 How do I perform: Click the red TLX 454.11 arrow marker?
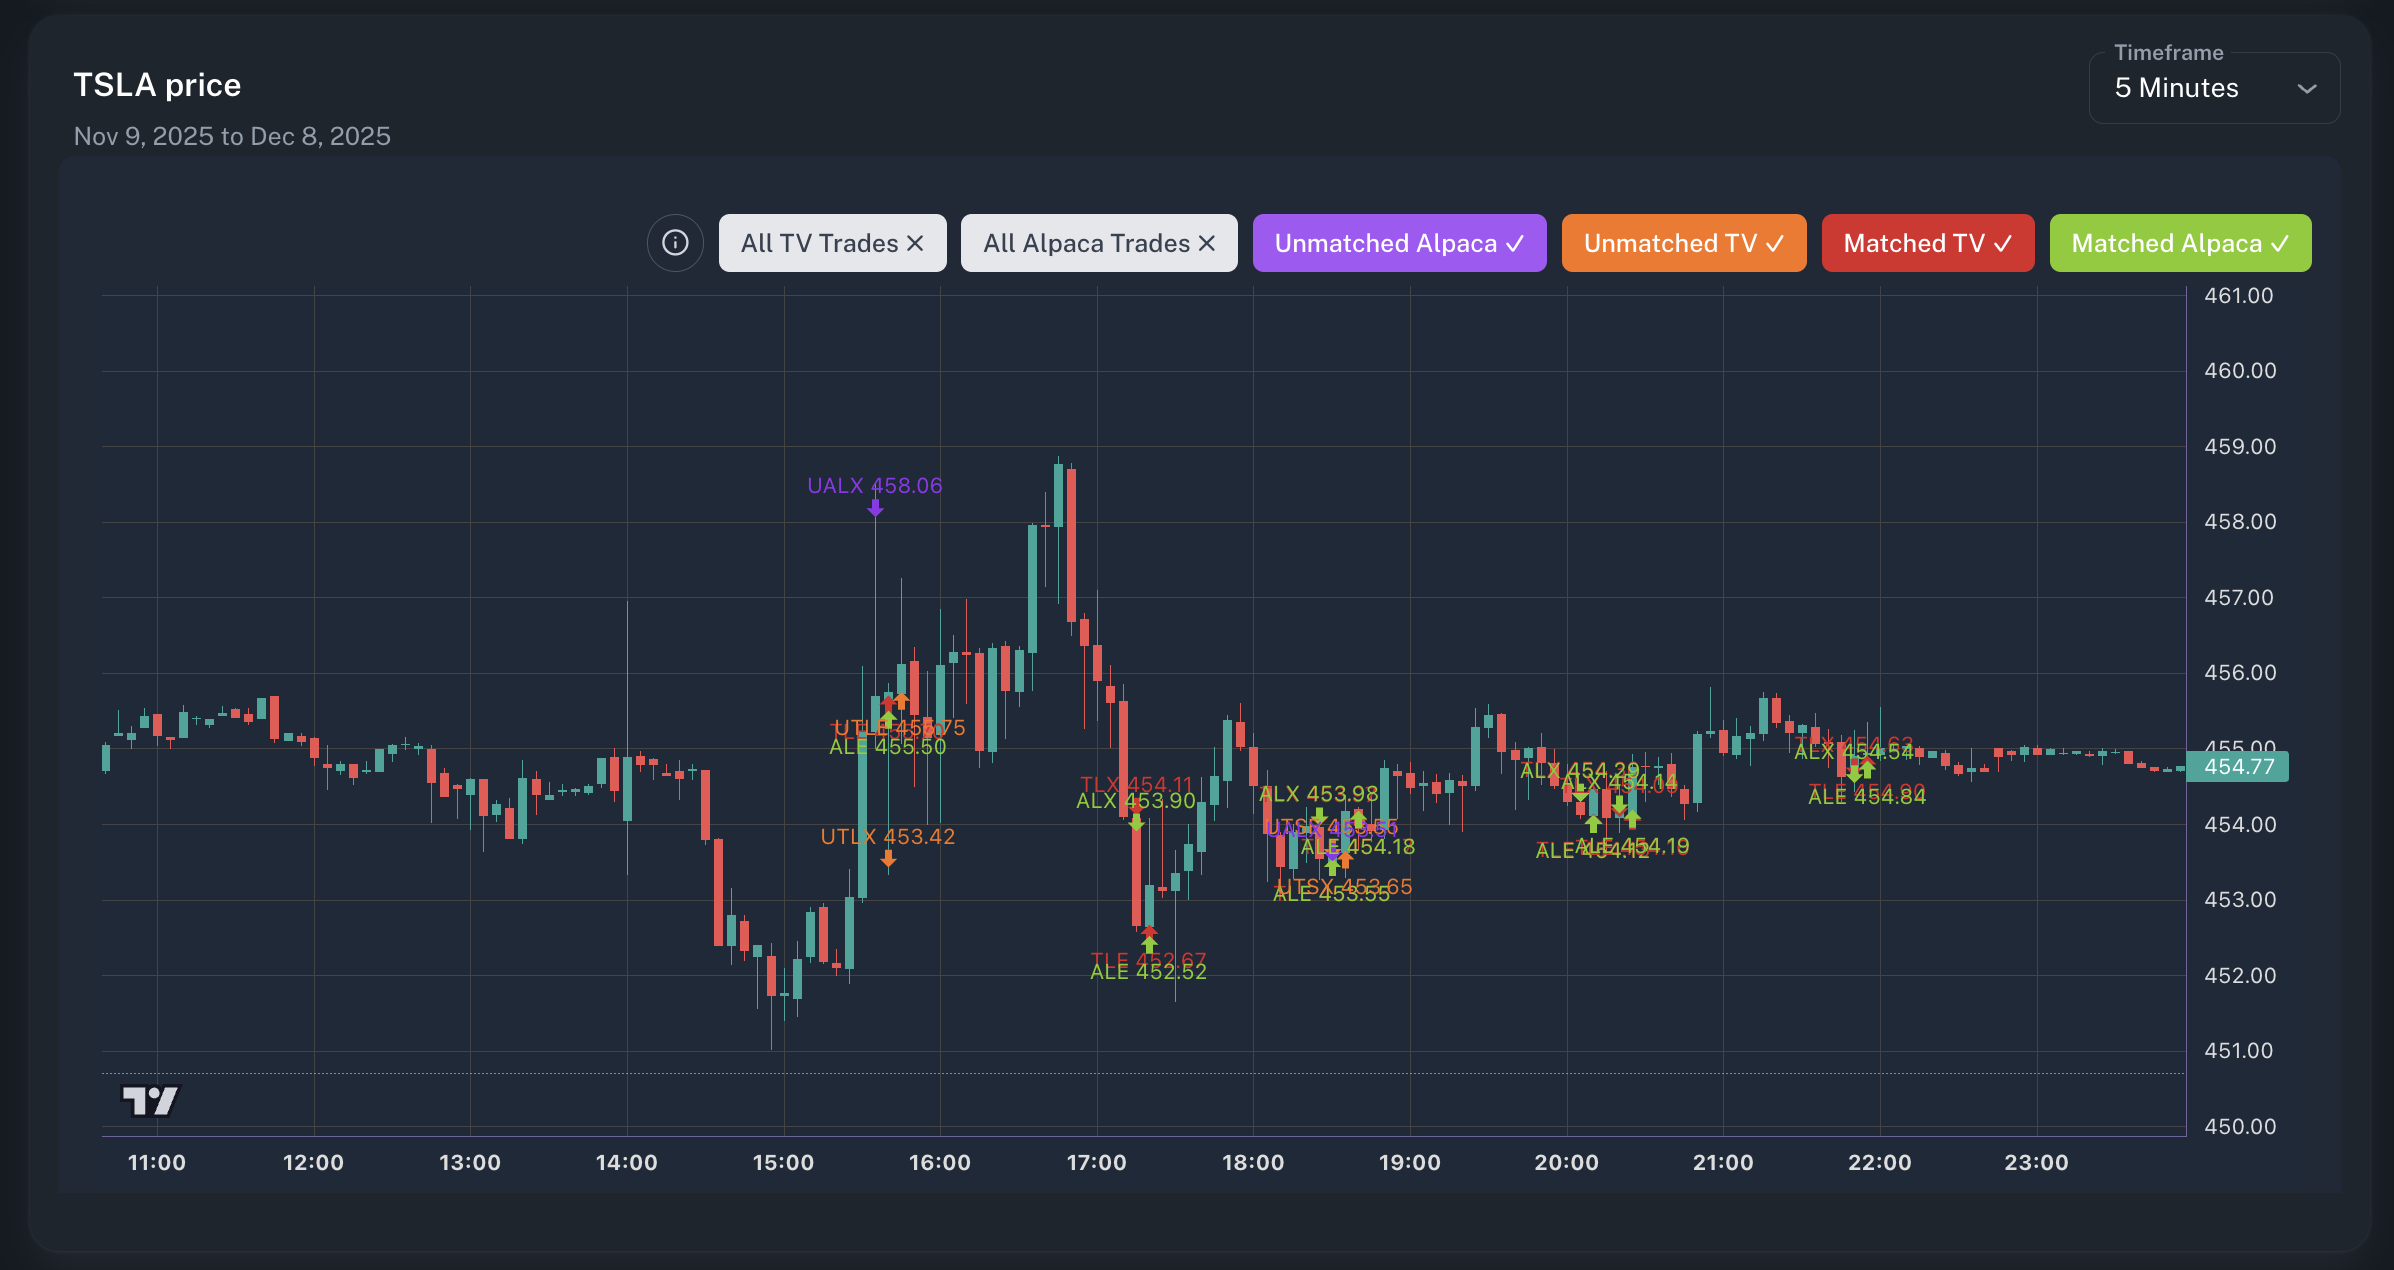click(x=1137, y=805)
